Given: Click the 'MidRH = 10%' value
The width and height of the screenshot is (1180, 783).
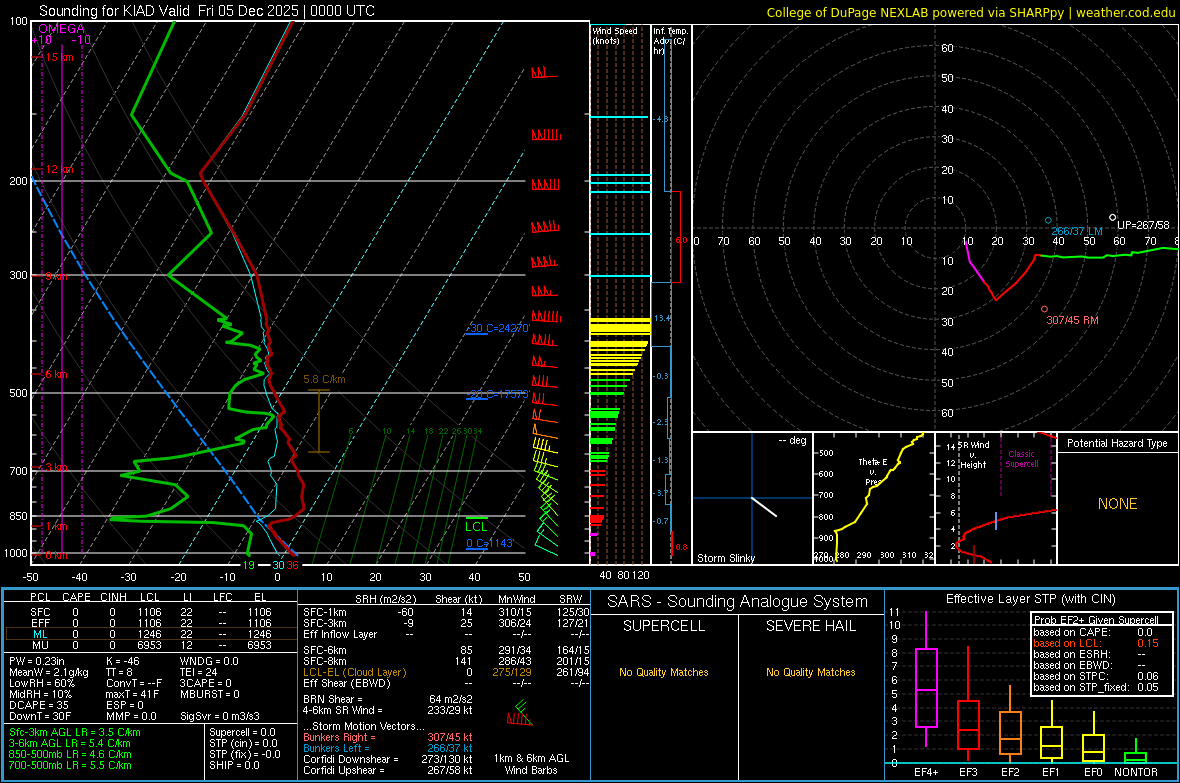Looking at the screenshot, I should [41, 694].
